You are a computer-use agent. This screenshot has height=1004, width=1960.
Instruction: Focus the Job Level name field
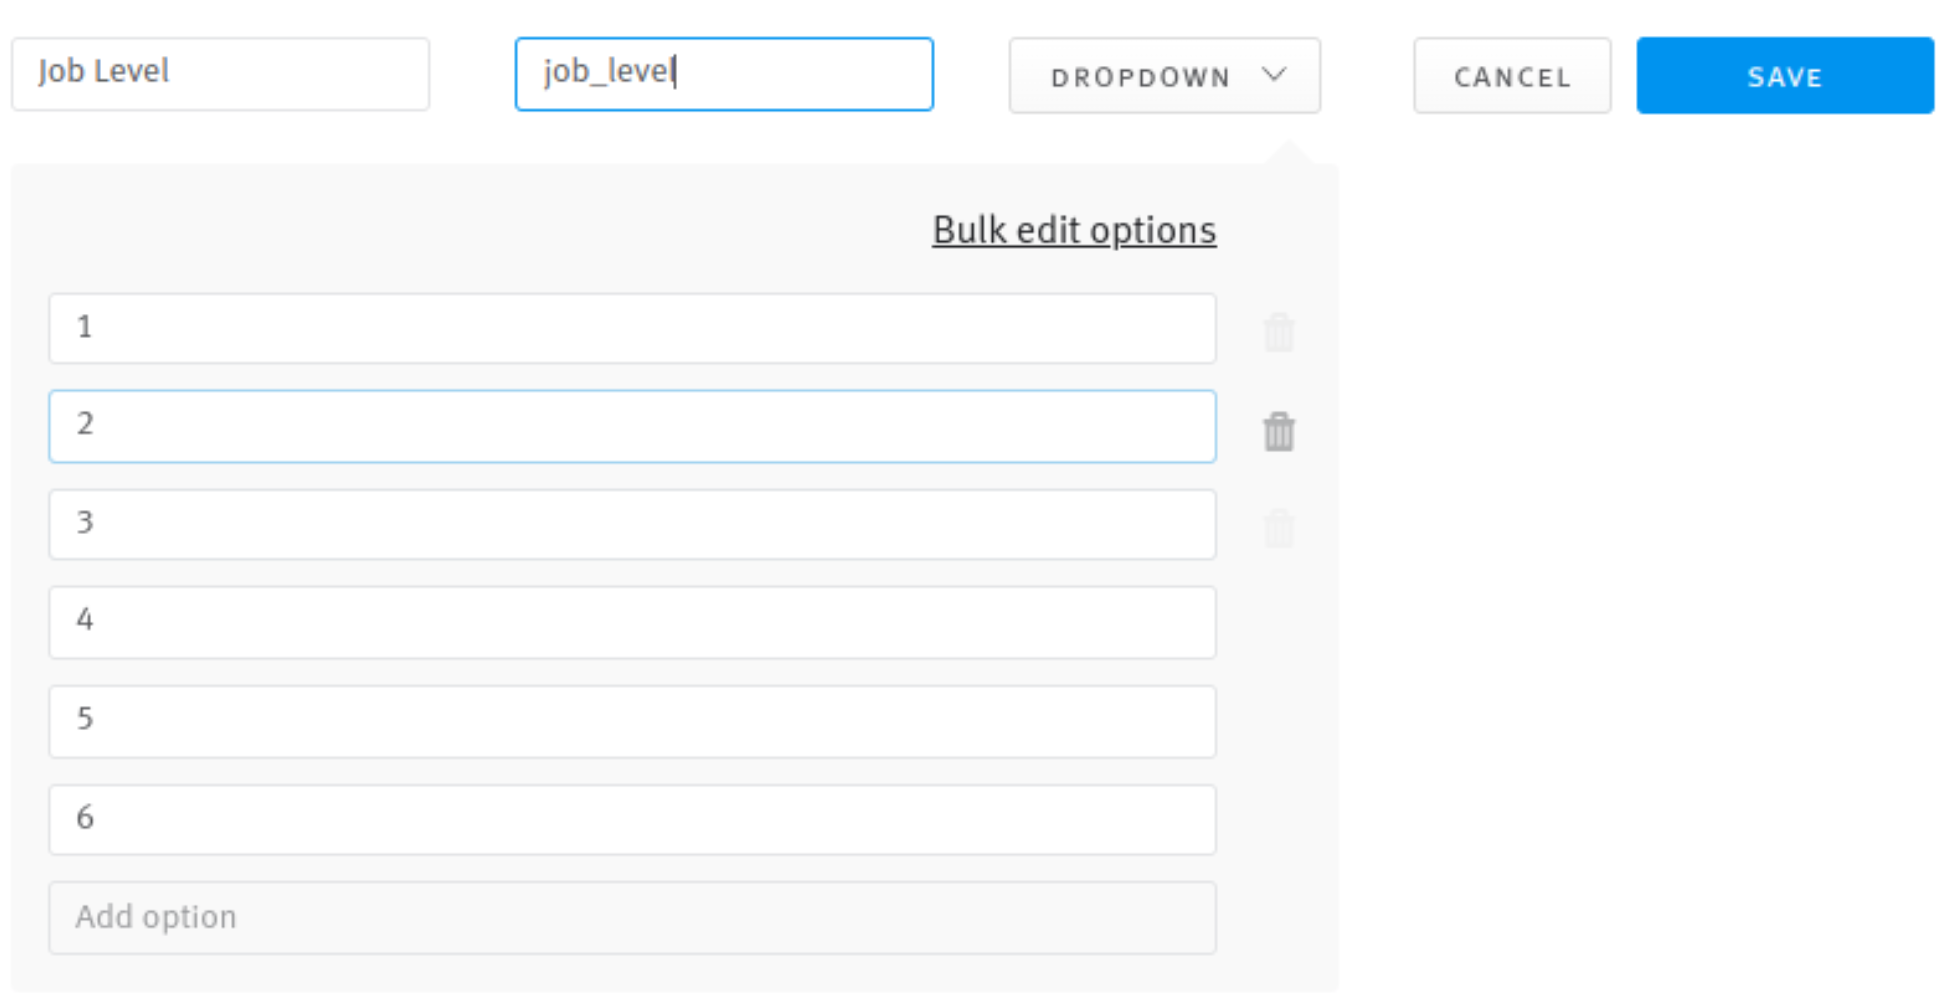(221, 74)
